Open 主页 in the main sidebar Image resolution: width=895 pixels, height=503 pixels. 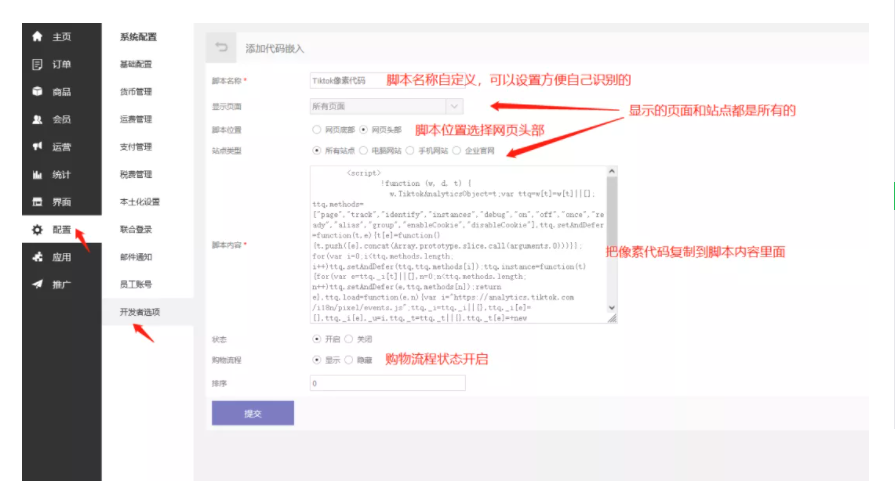point(62,37)
